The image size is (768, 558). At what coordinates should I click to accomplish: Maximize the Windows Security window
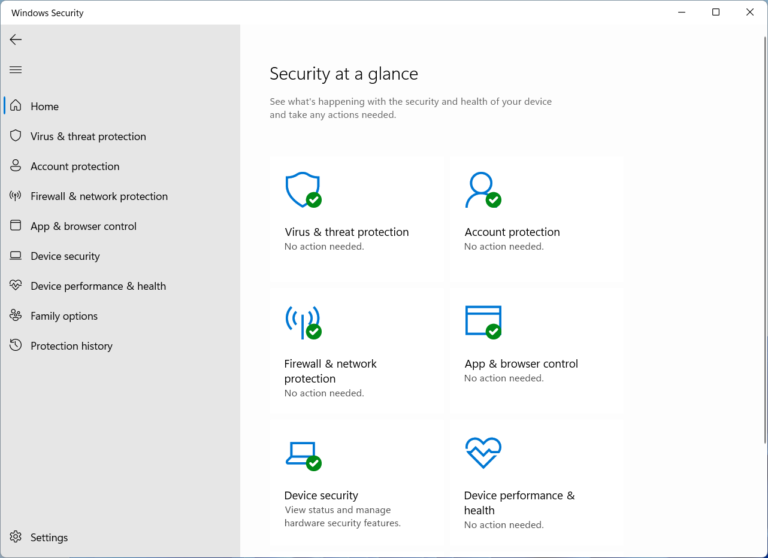coord(716,12)
